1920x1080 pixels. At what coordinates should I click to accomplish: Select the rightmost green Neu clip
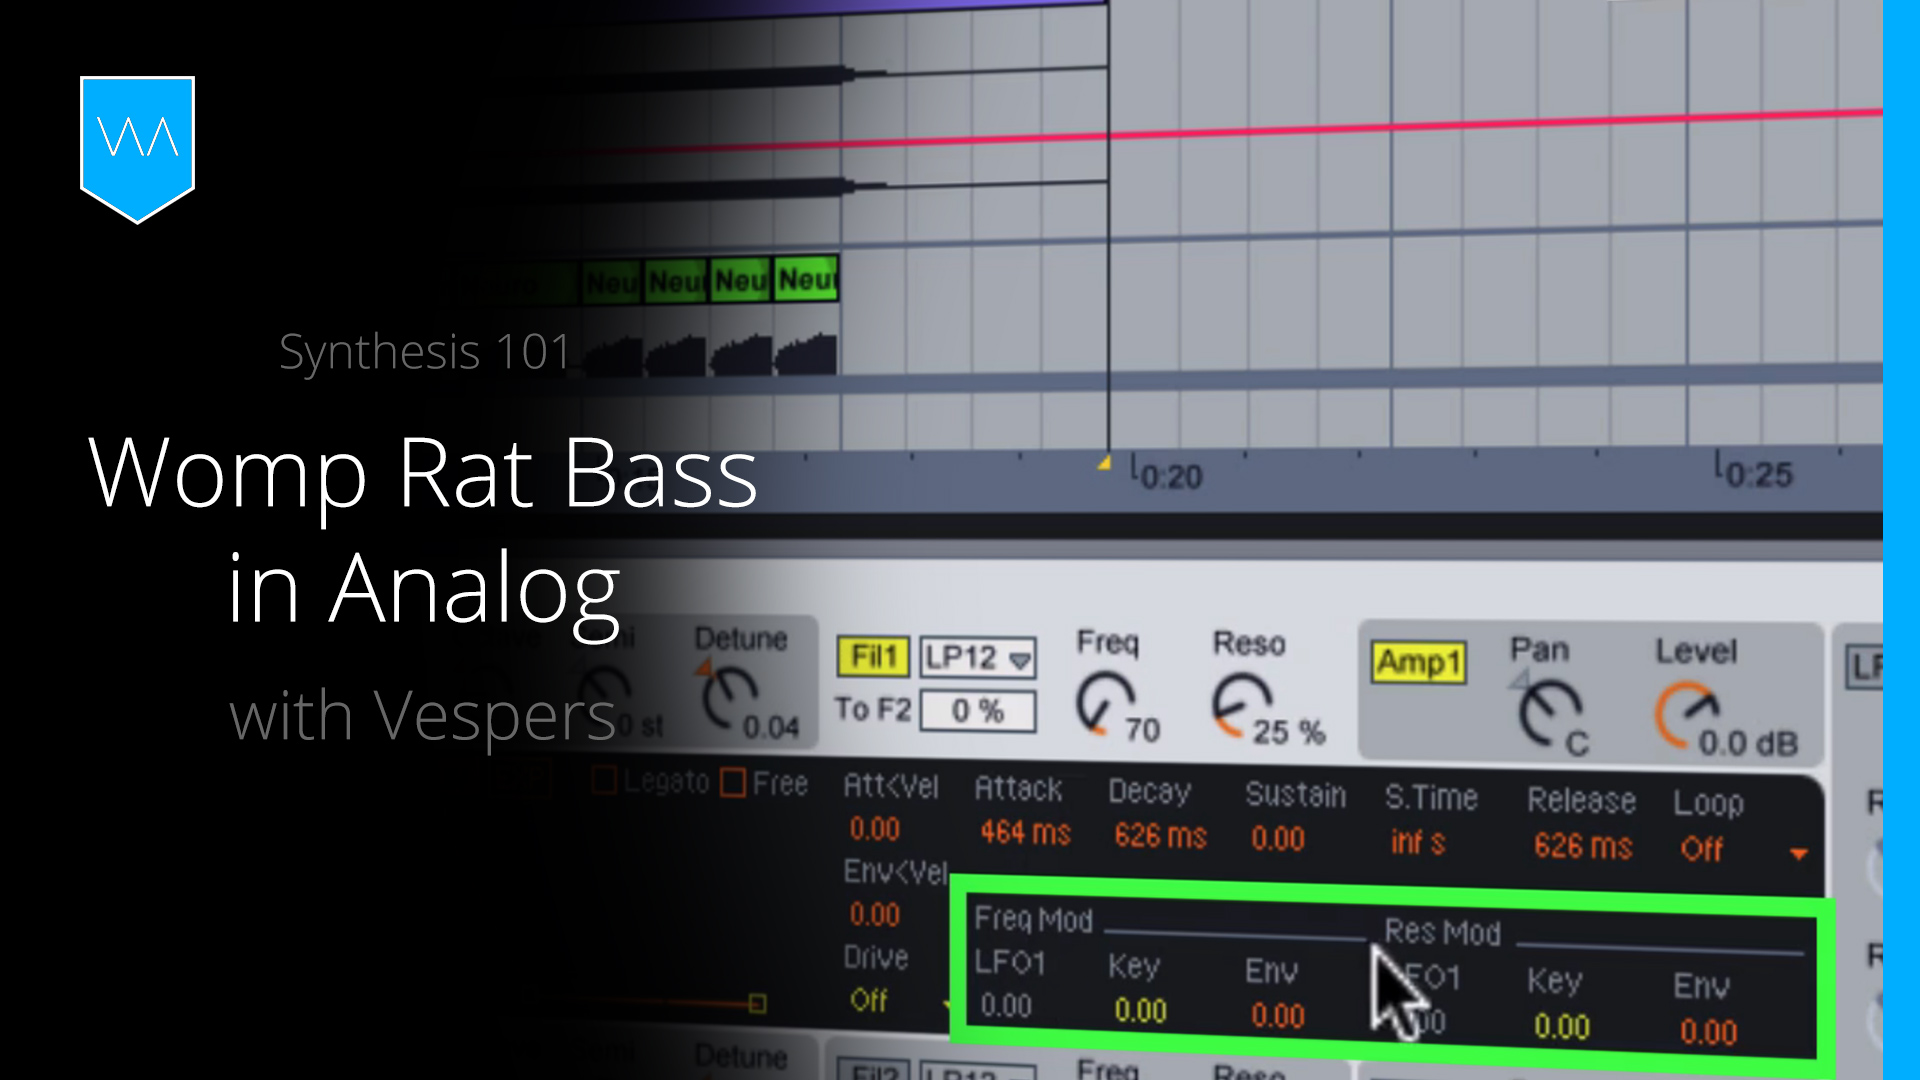tap(807, 279)
